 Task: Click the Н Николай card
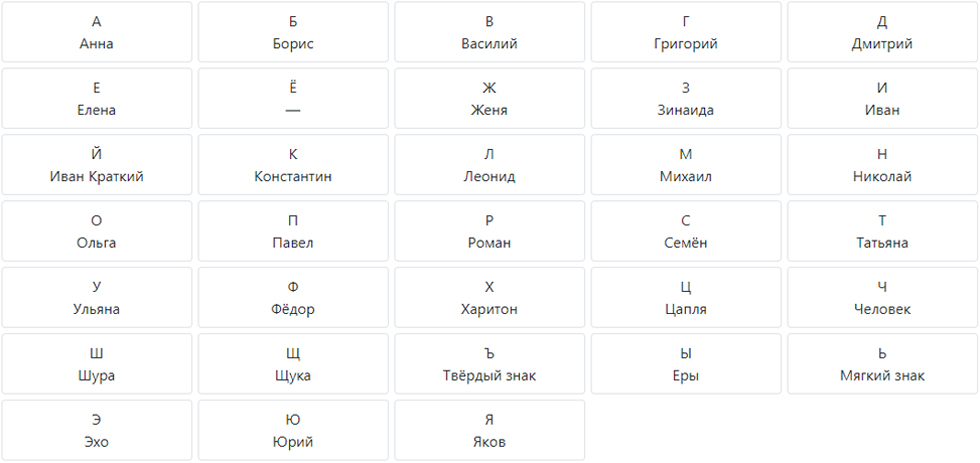pos(882,165)
